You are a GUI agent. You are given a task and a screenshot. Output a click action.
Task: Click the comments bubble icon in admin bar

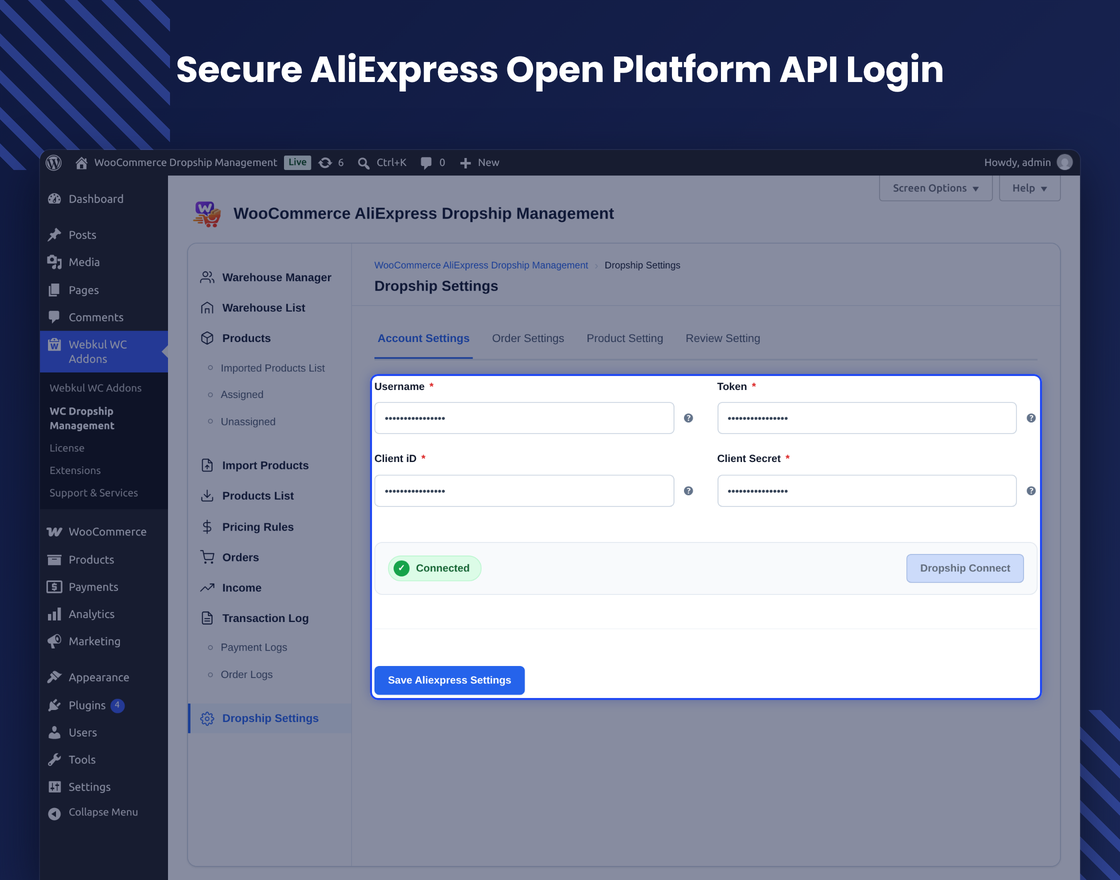[426, 163]
